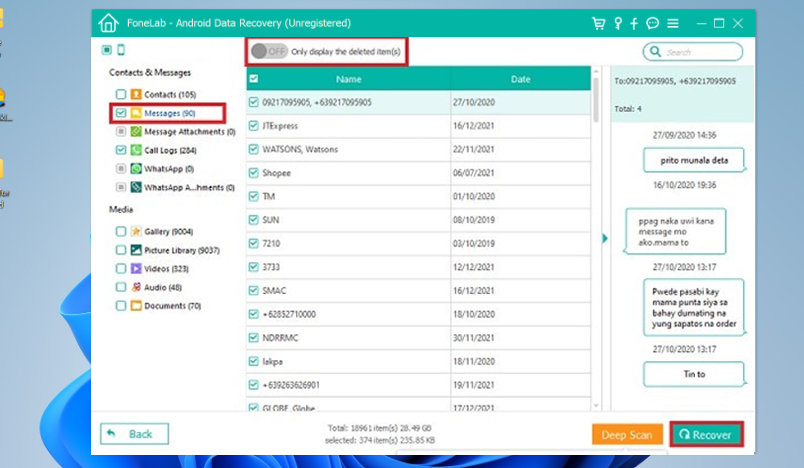Uncheck the NDRRMC row checkbox

click(253, 338)
